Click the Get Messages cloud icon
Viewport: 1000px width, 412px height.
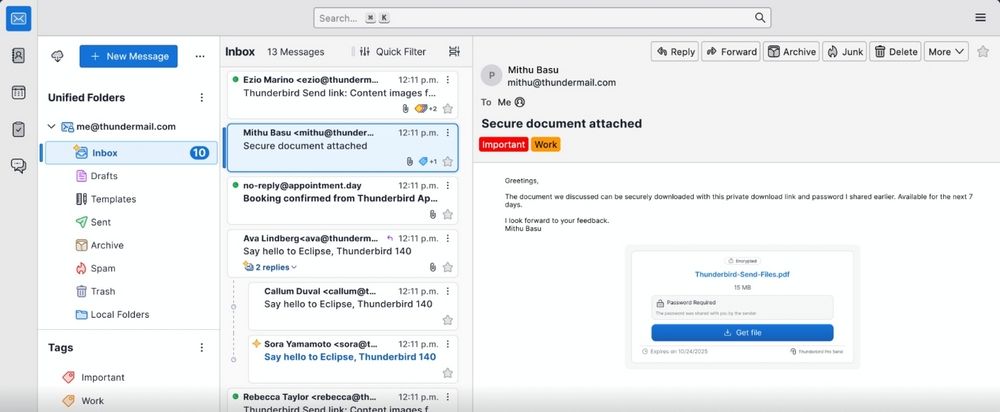[x=57, y=56]
